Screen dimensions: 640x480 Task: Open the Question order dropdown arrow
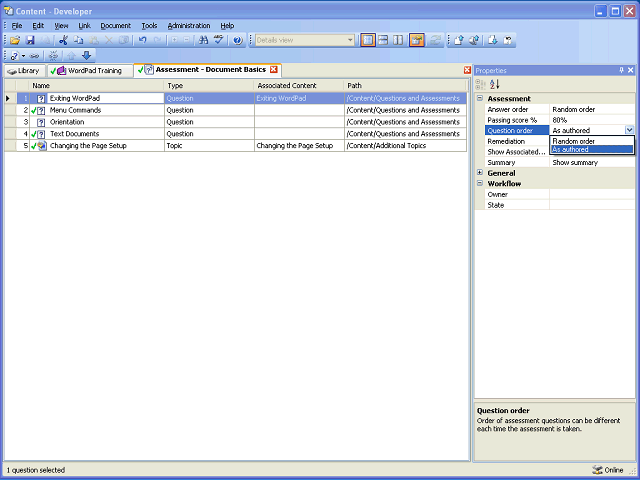(629, 130)
